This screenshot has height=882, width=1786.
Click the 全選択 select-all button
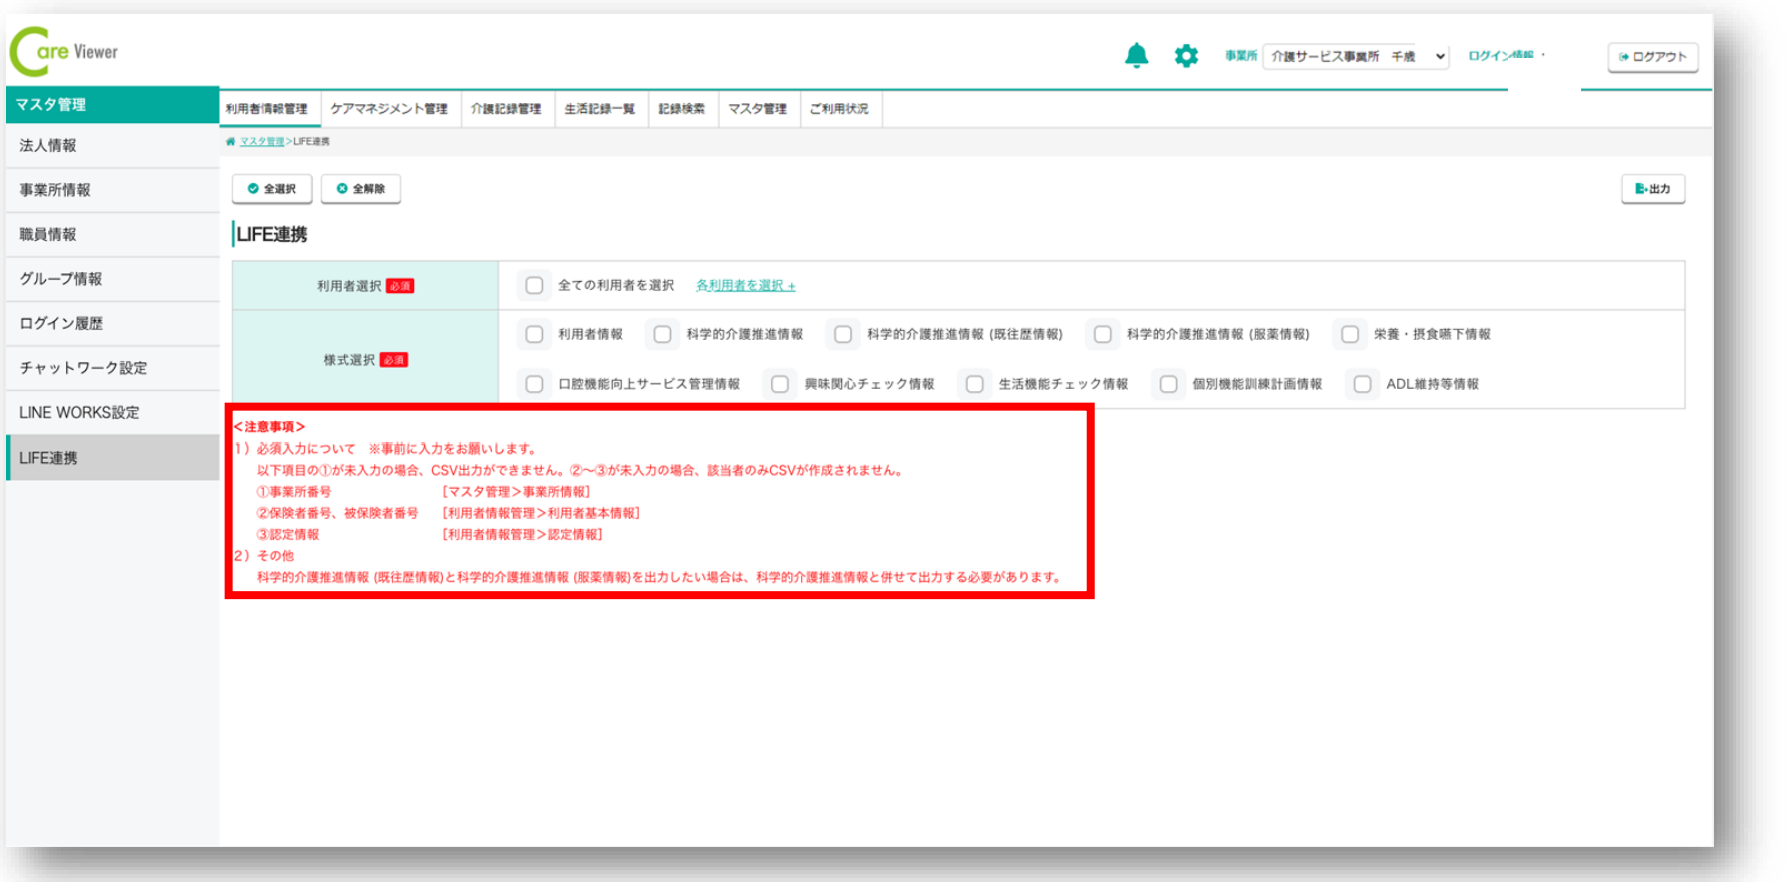tap(272, 189)
